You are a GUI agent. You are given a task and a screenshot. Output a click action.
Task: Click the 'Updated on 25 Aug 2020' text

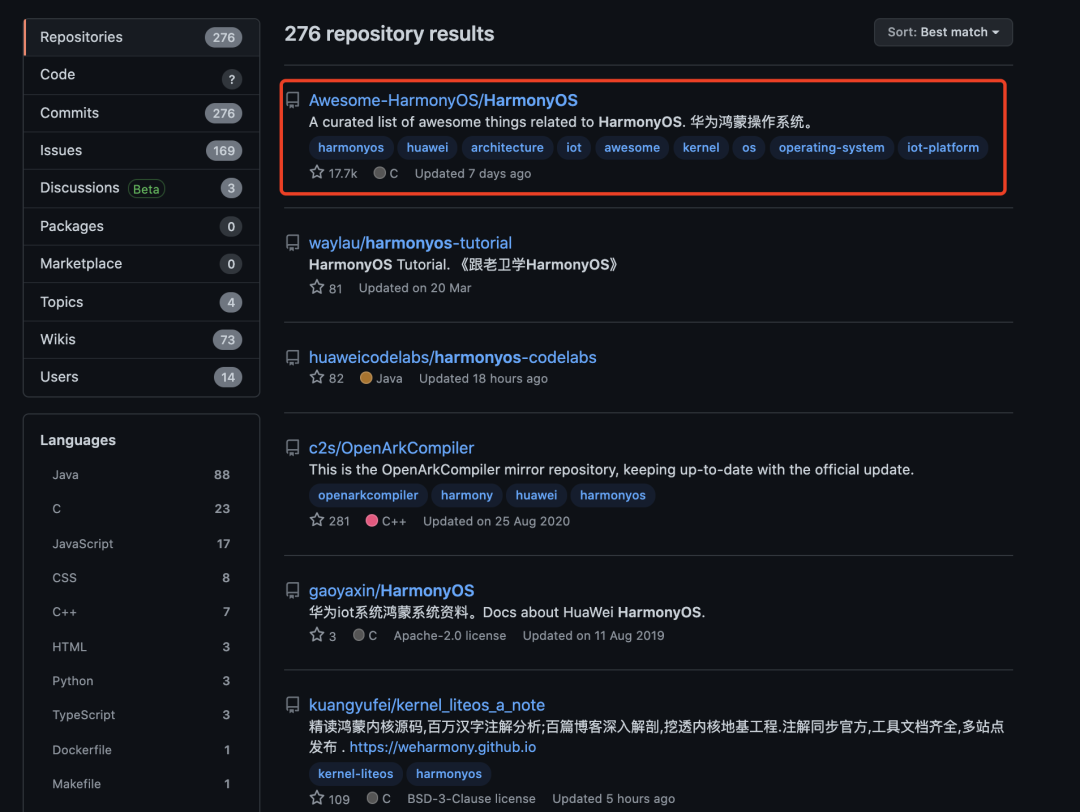pyautogui.click(x=496, y=521)
